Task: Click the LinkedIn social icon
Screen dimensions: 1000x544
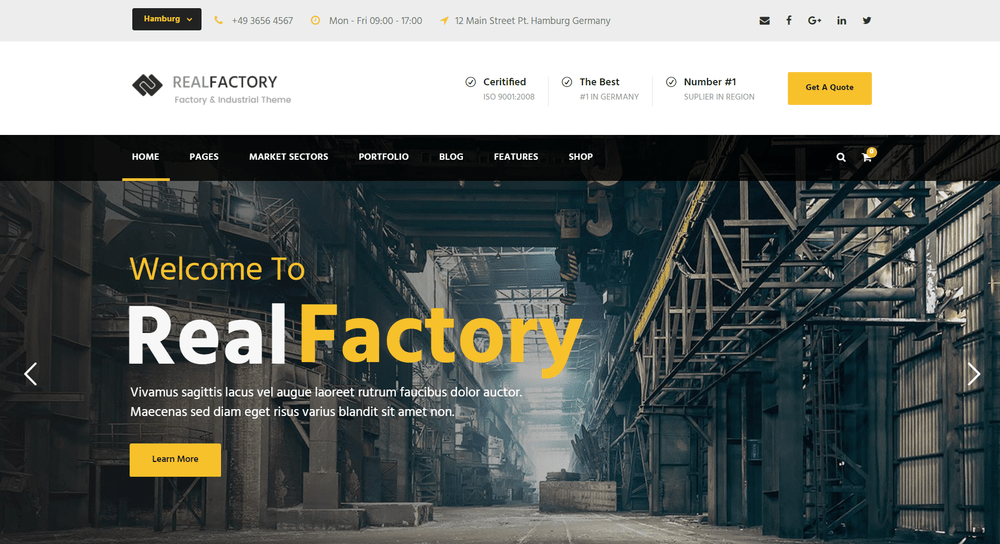Action: [x=841, y=20]
